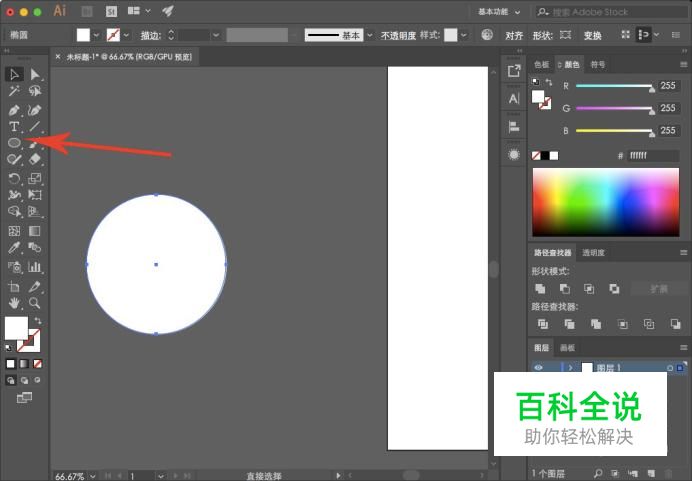Viewport: 692px width, 481px height.
Task: Switch to the 画板 tab
Action: pos(568,348)
